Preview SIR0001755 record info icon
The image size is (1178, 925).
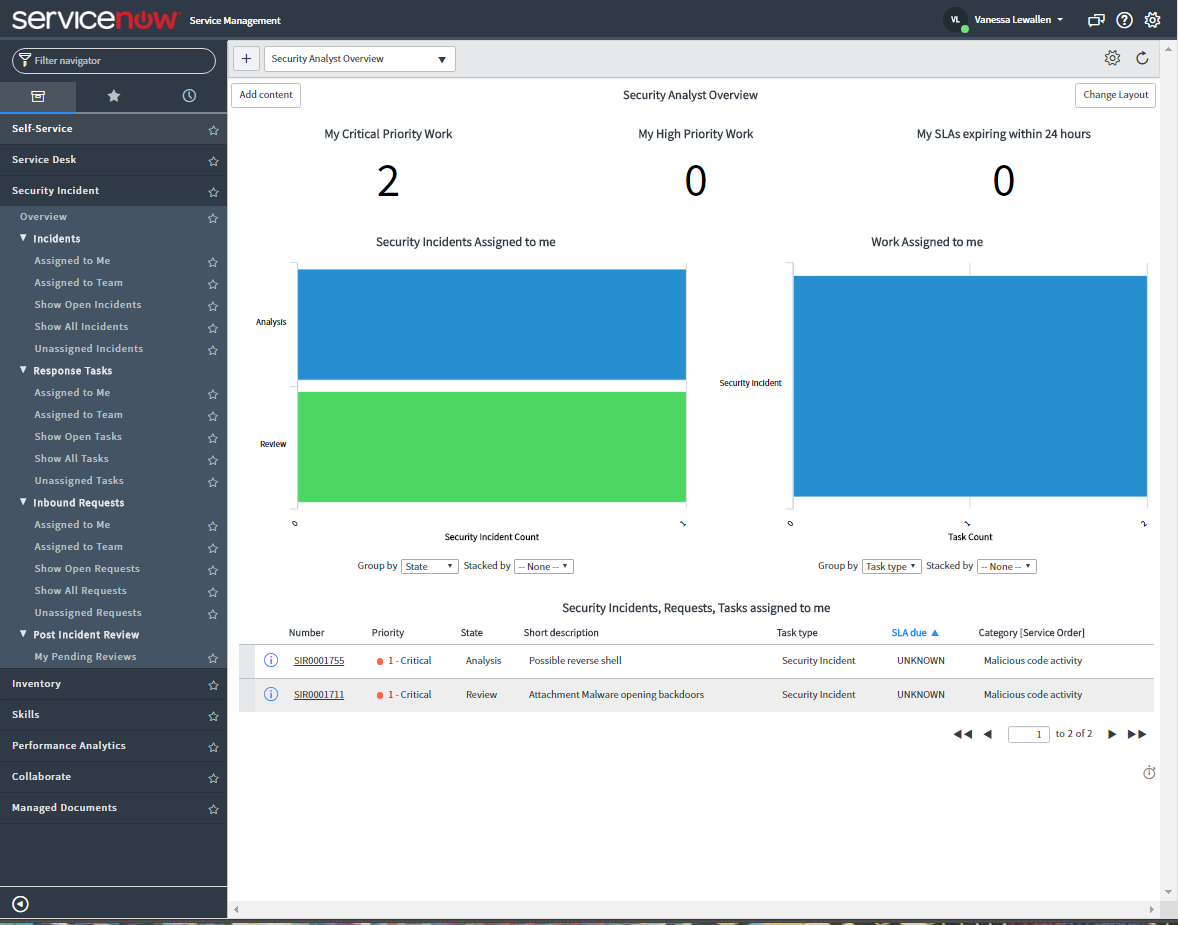click(271, 660)
